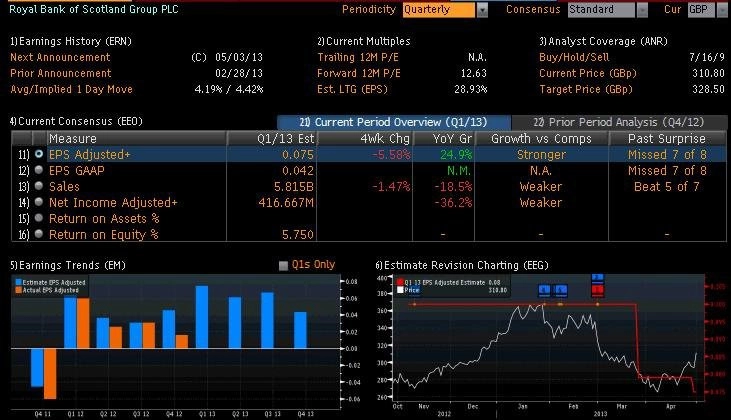Click the Target Price value 328.50
This screenshot has width=731, height=420.
[x=709, y=89]
